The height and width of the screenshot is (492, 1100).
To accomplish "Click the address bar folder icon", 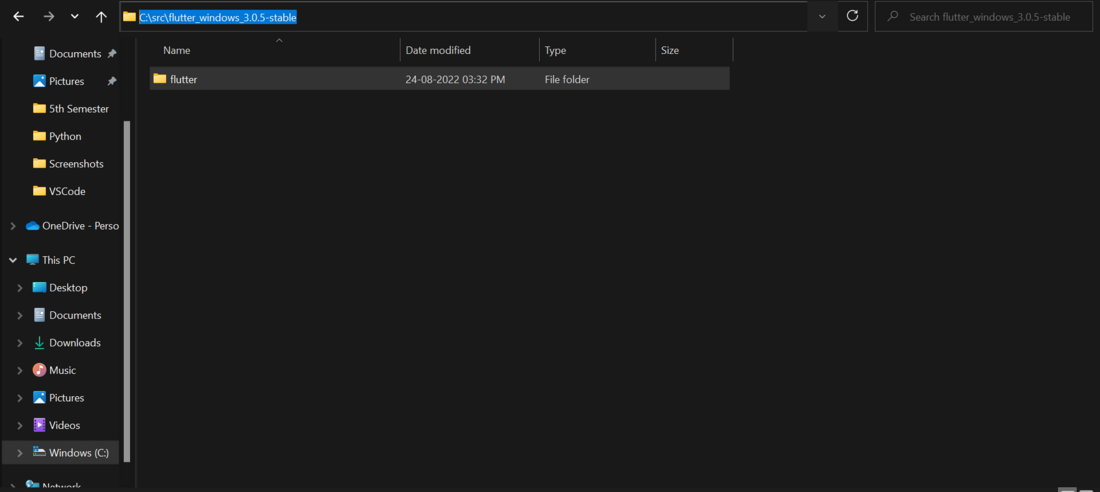I will click(129, 17).
